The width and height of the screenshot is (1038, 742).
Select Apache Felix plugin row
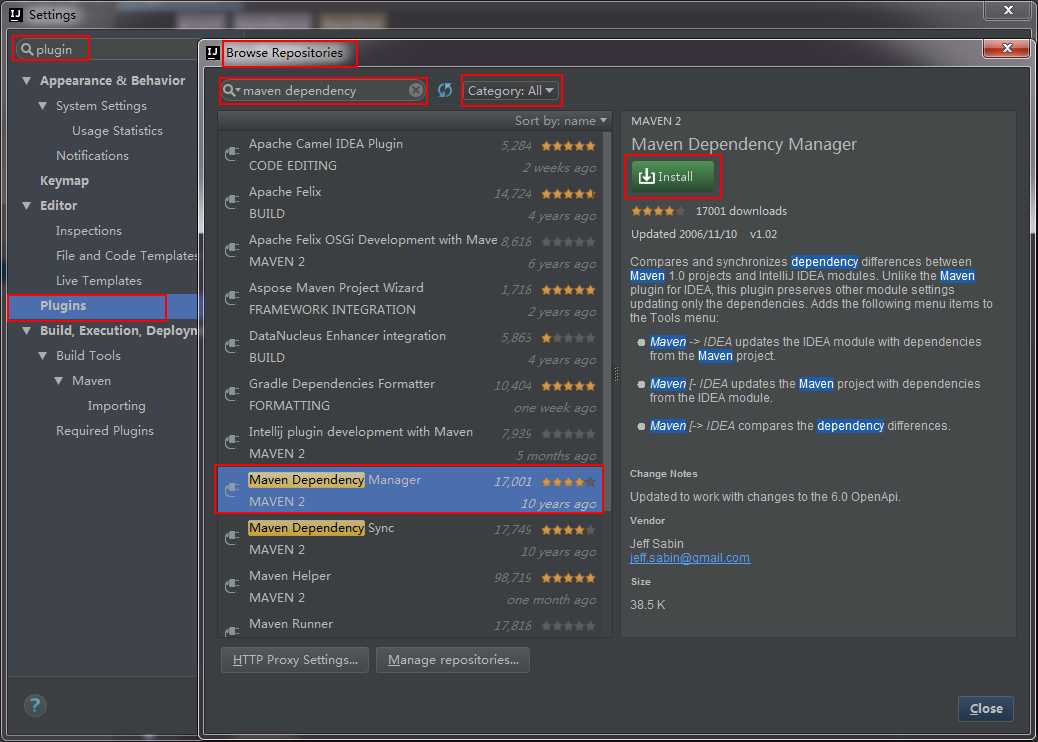pos(410,203)
